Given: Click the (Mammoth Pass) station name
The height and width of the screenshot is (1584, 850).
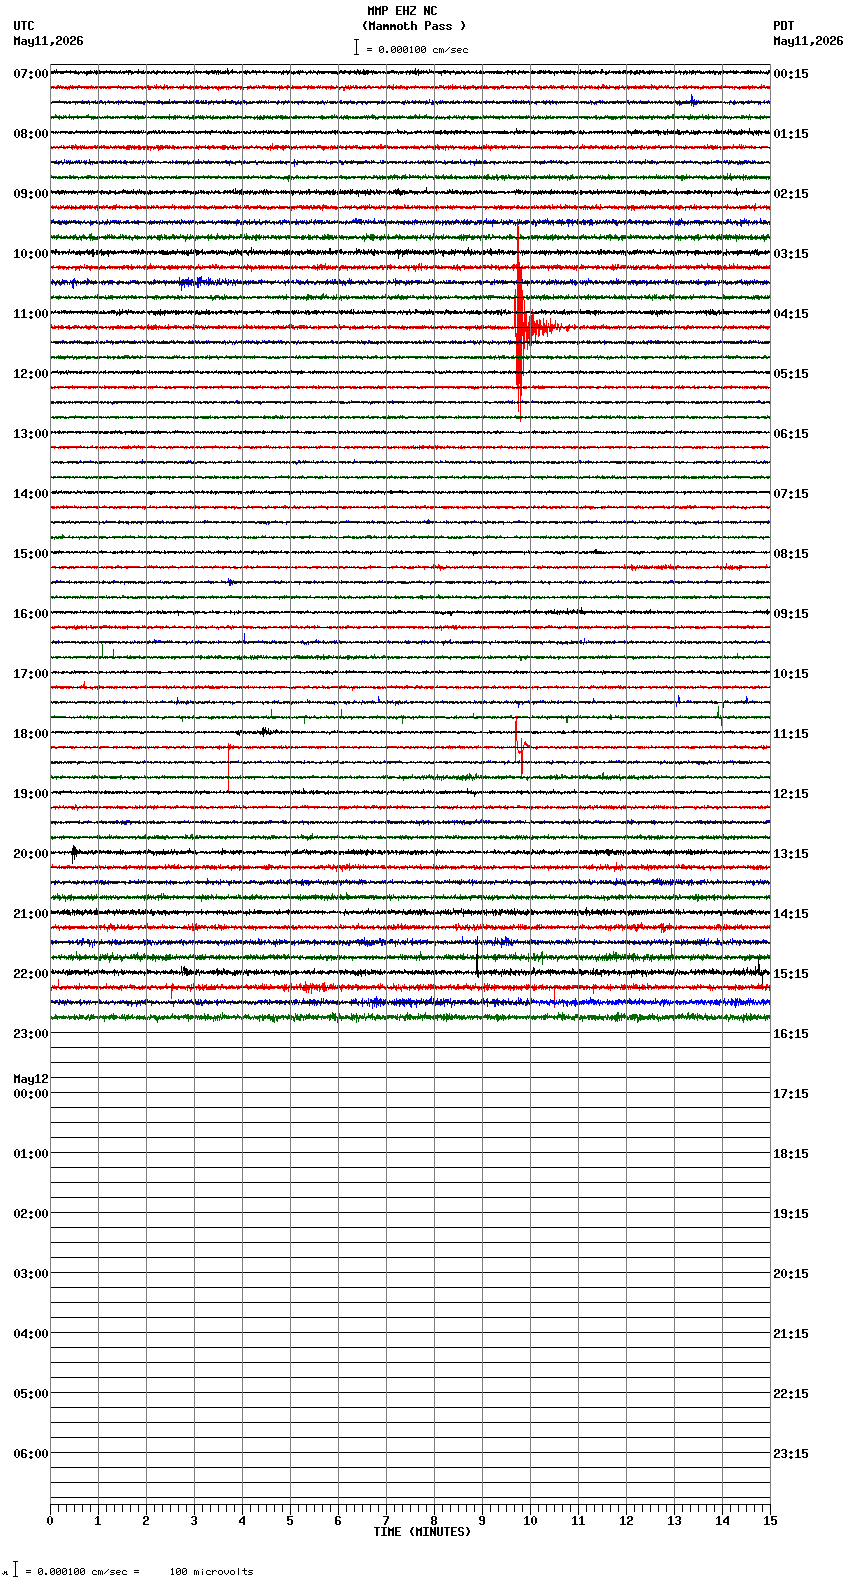Looking at the screenshot, I should tap(414, 26).
